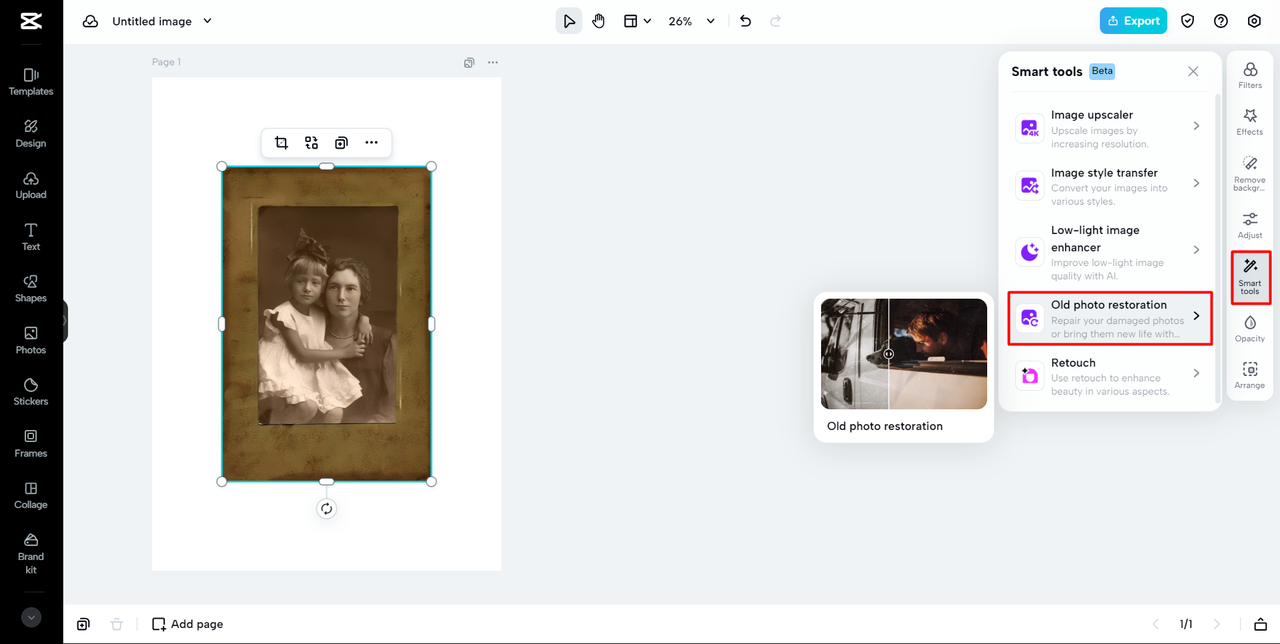This screenshot has width=1280, height=644.
Task: Click the Low-light image enhancer chevron arrow
Action: [x=1196, y=250]
